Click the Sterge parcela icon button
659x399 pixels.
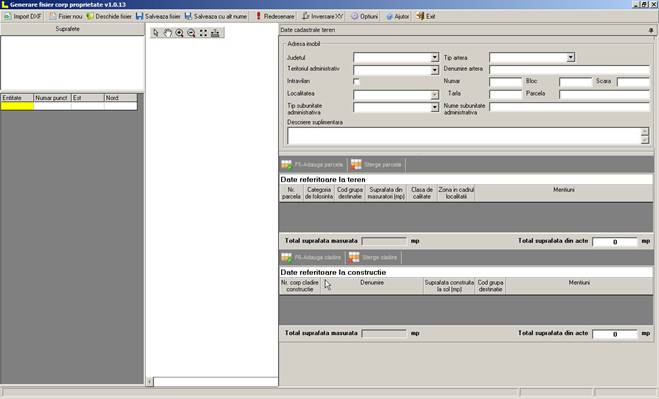[377, 164]
